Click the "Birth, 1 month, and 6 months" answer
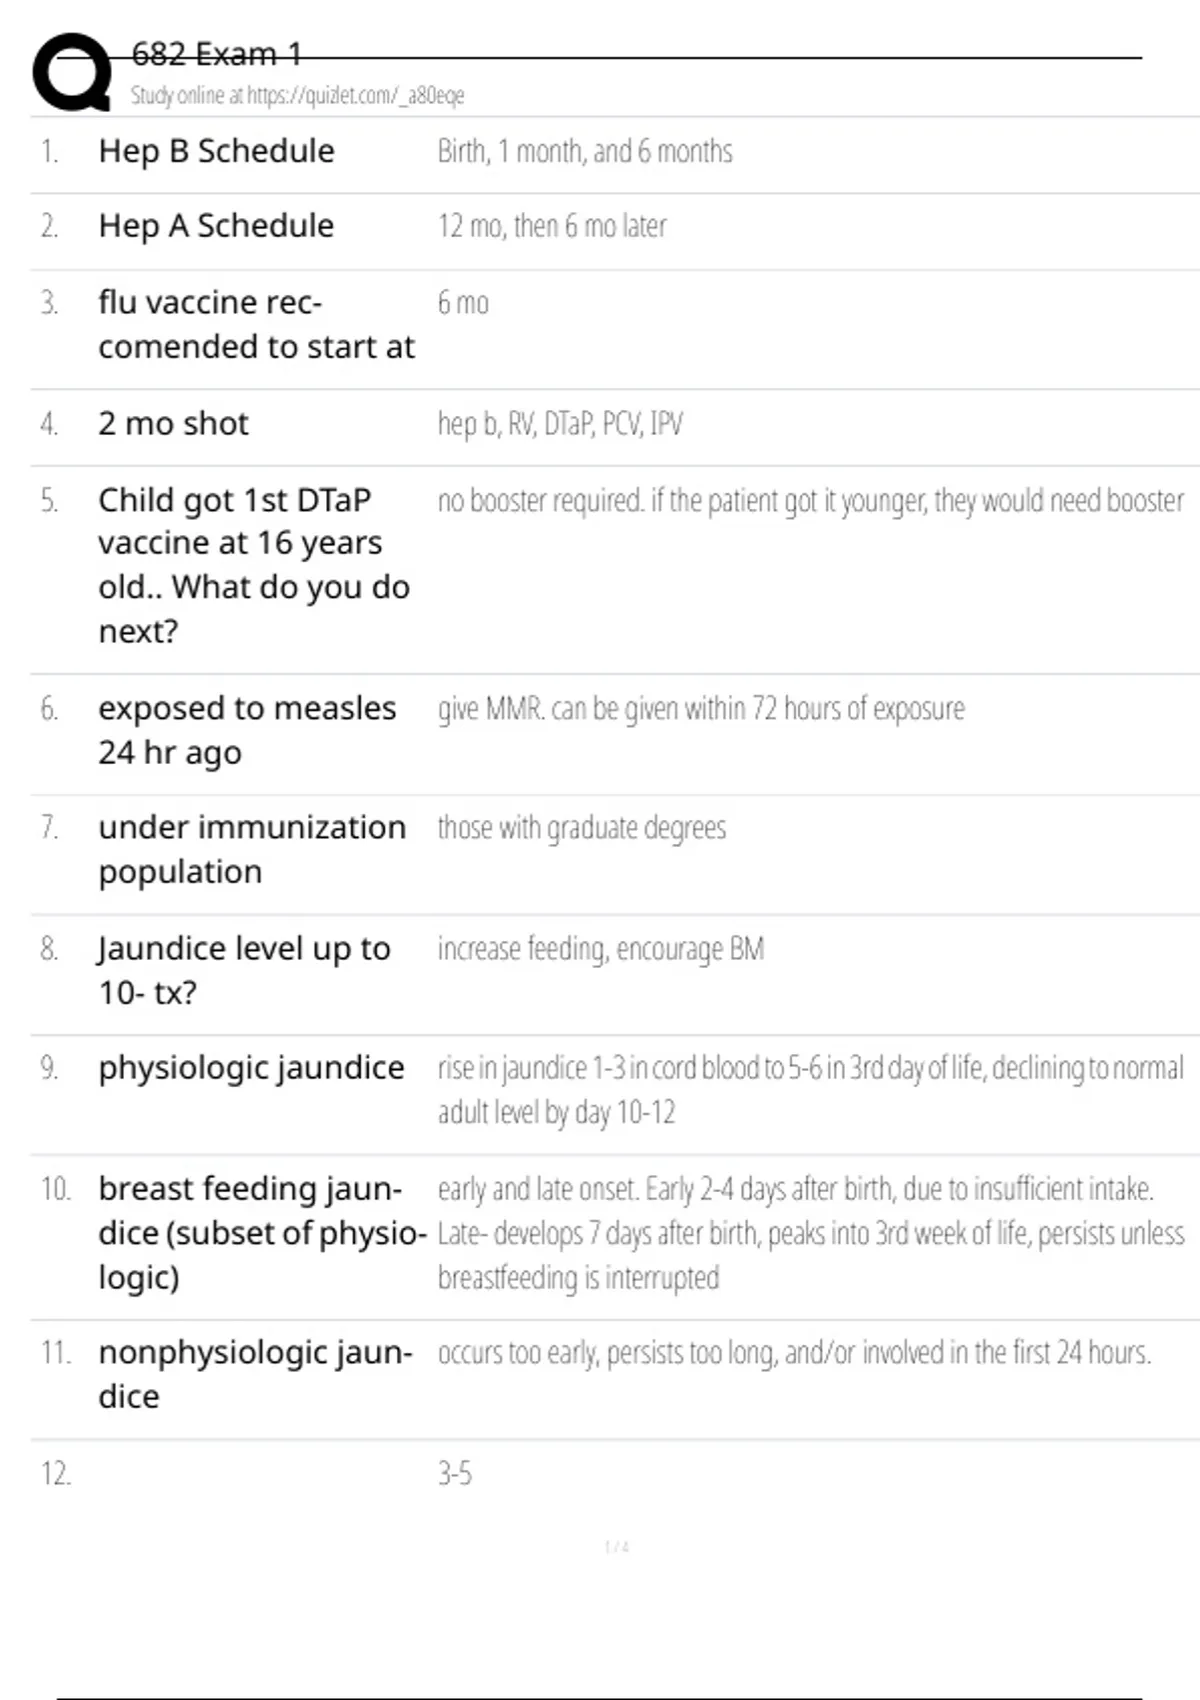 585,151
